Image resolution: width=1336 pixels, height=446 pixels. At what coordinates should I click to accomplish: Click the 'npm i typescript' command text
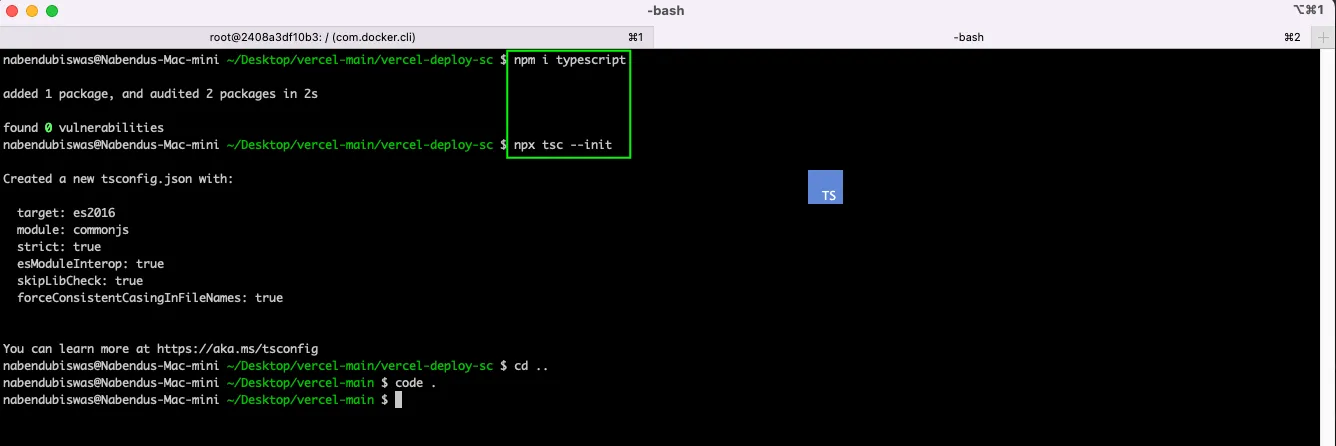570,60
